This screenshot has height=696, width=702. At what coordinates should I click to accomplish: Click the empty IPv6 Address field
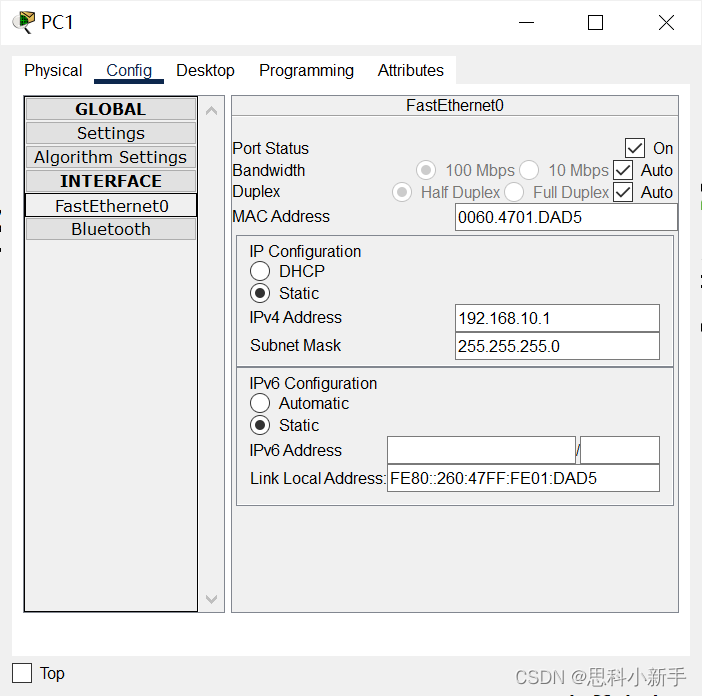pyautogui.click(x=481, y=450)
